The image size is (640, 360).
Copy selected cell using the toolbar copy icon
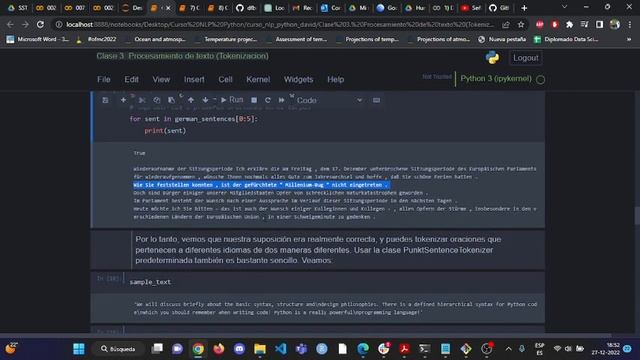157,100
